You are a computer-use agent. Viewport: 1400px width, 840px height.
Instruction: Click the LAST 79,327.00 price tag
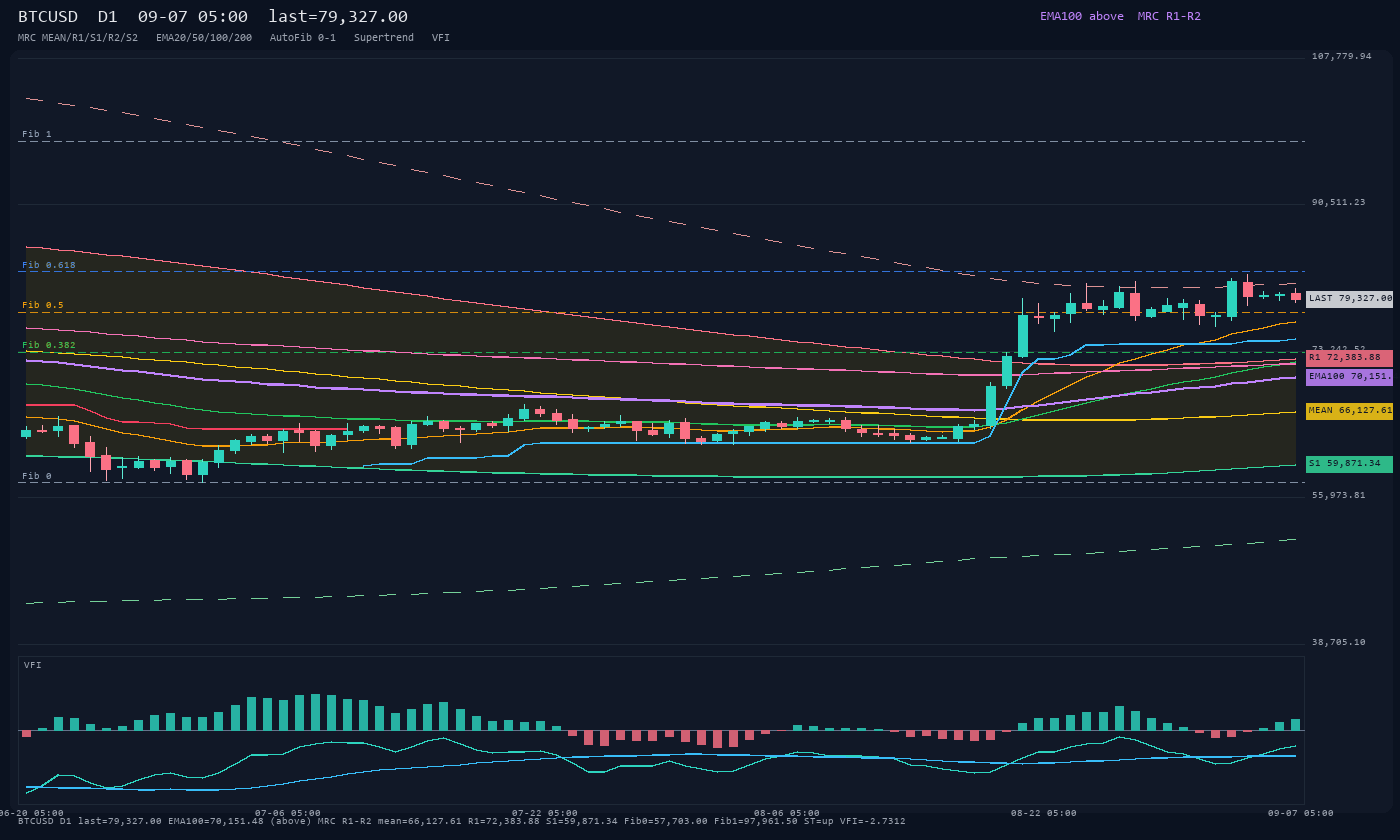coord(1349,298)
